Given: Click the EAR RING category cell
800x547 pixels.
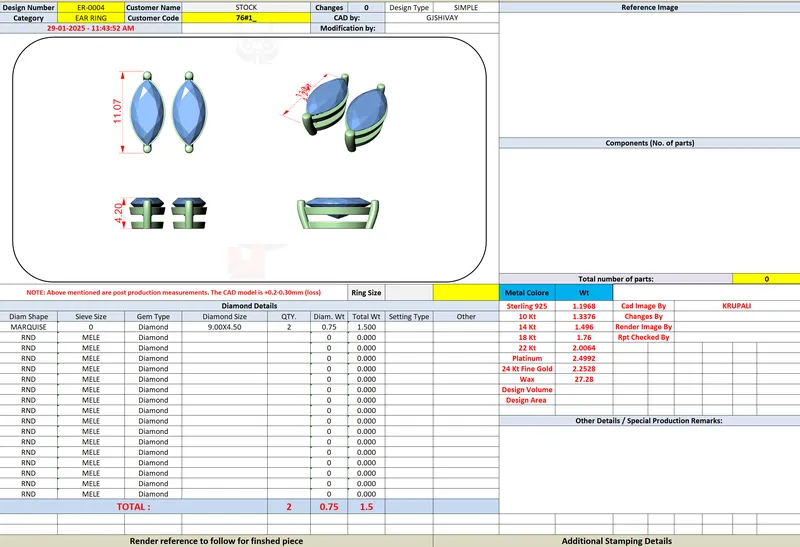Looking at the screenshot, I should tap(91, 18).
